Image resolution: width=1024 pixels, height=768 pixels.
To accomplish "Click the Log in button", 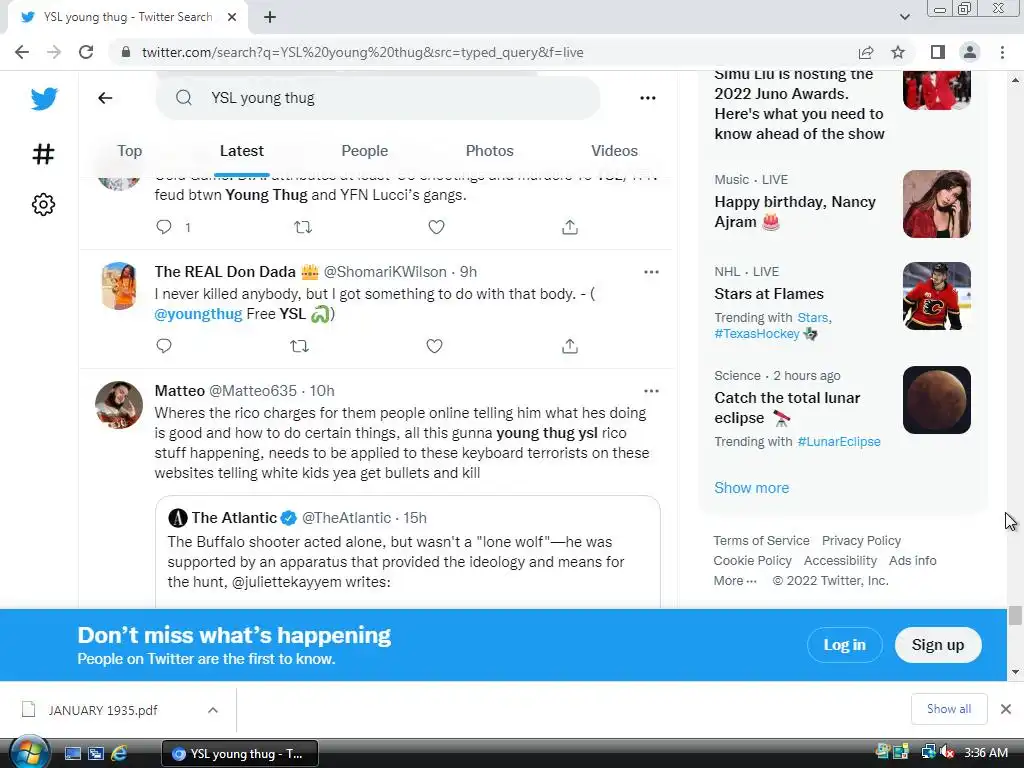I will [x=844, y=645].
